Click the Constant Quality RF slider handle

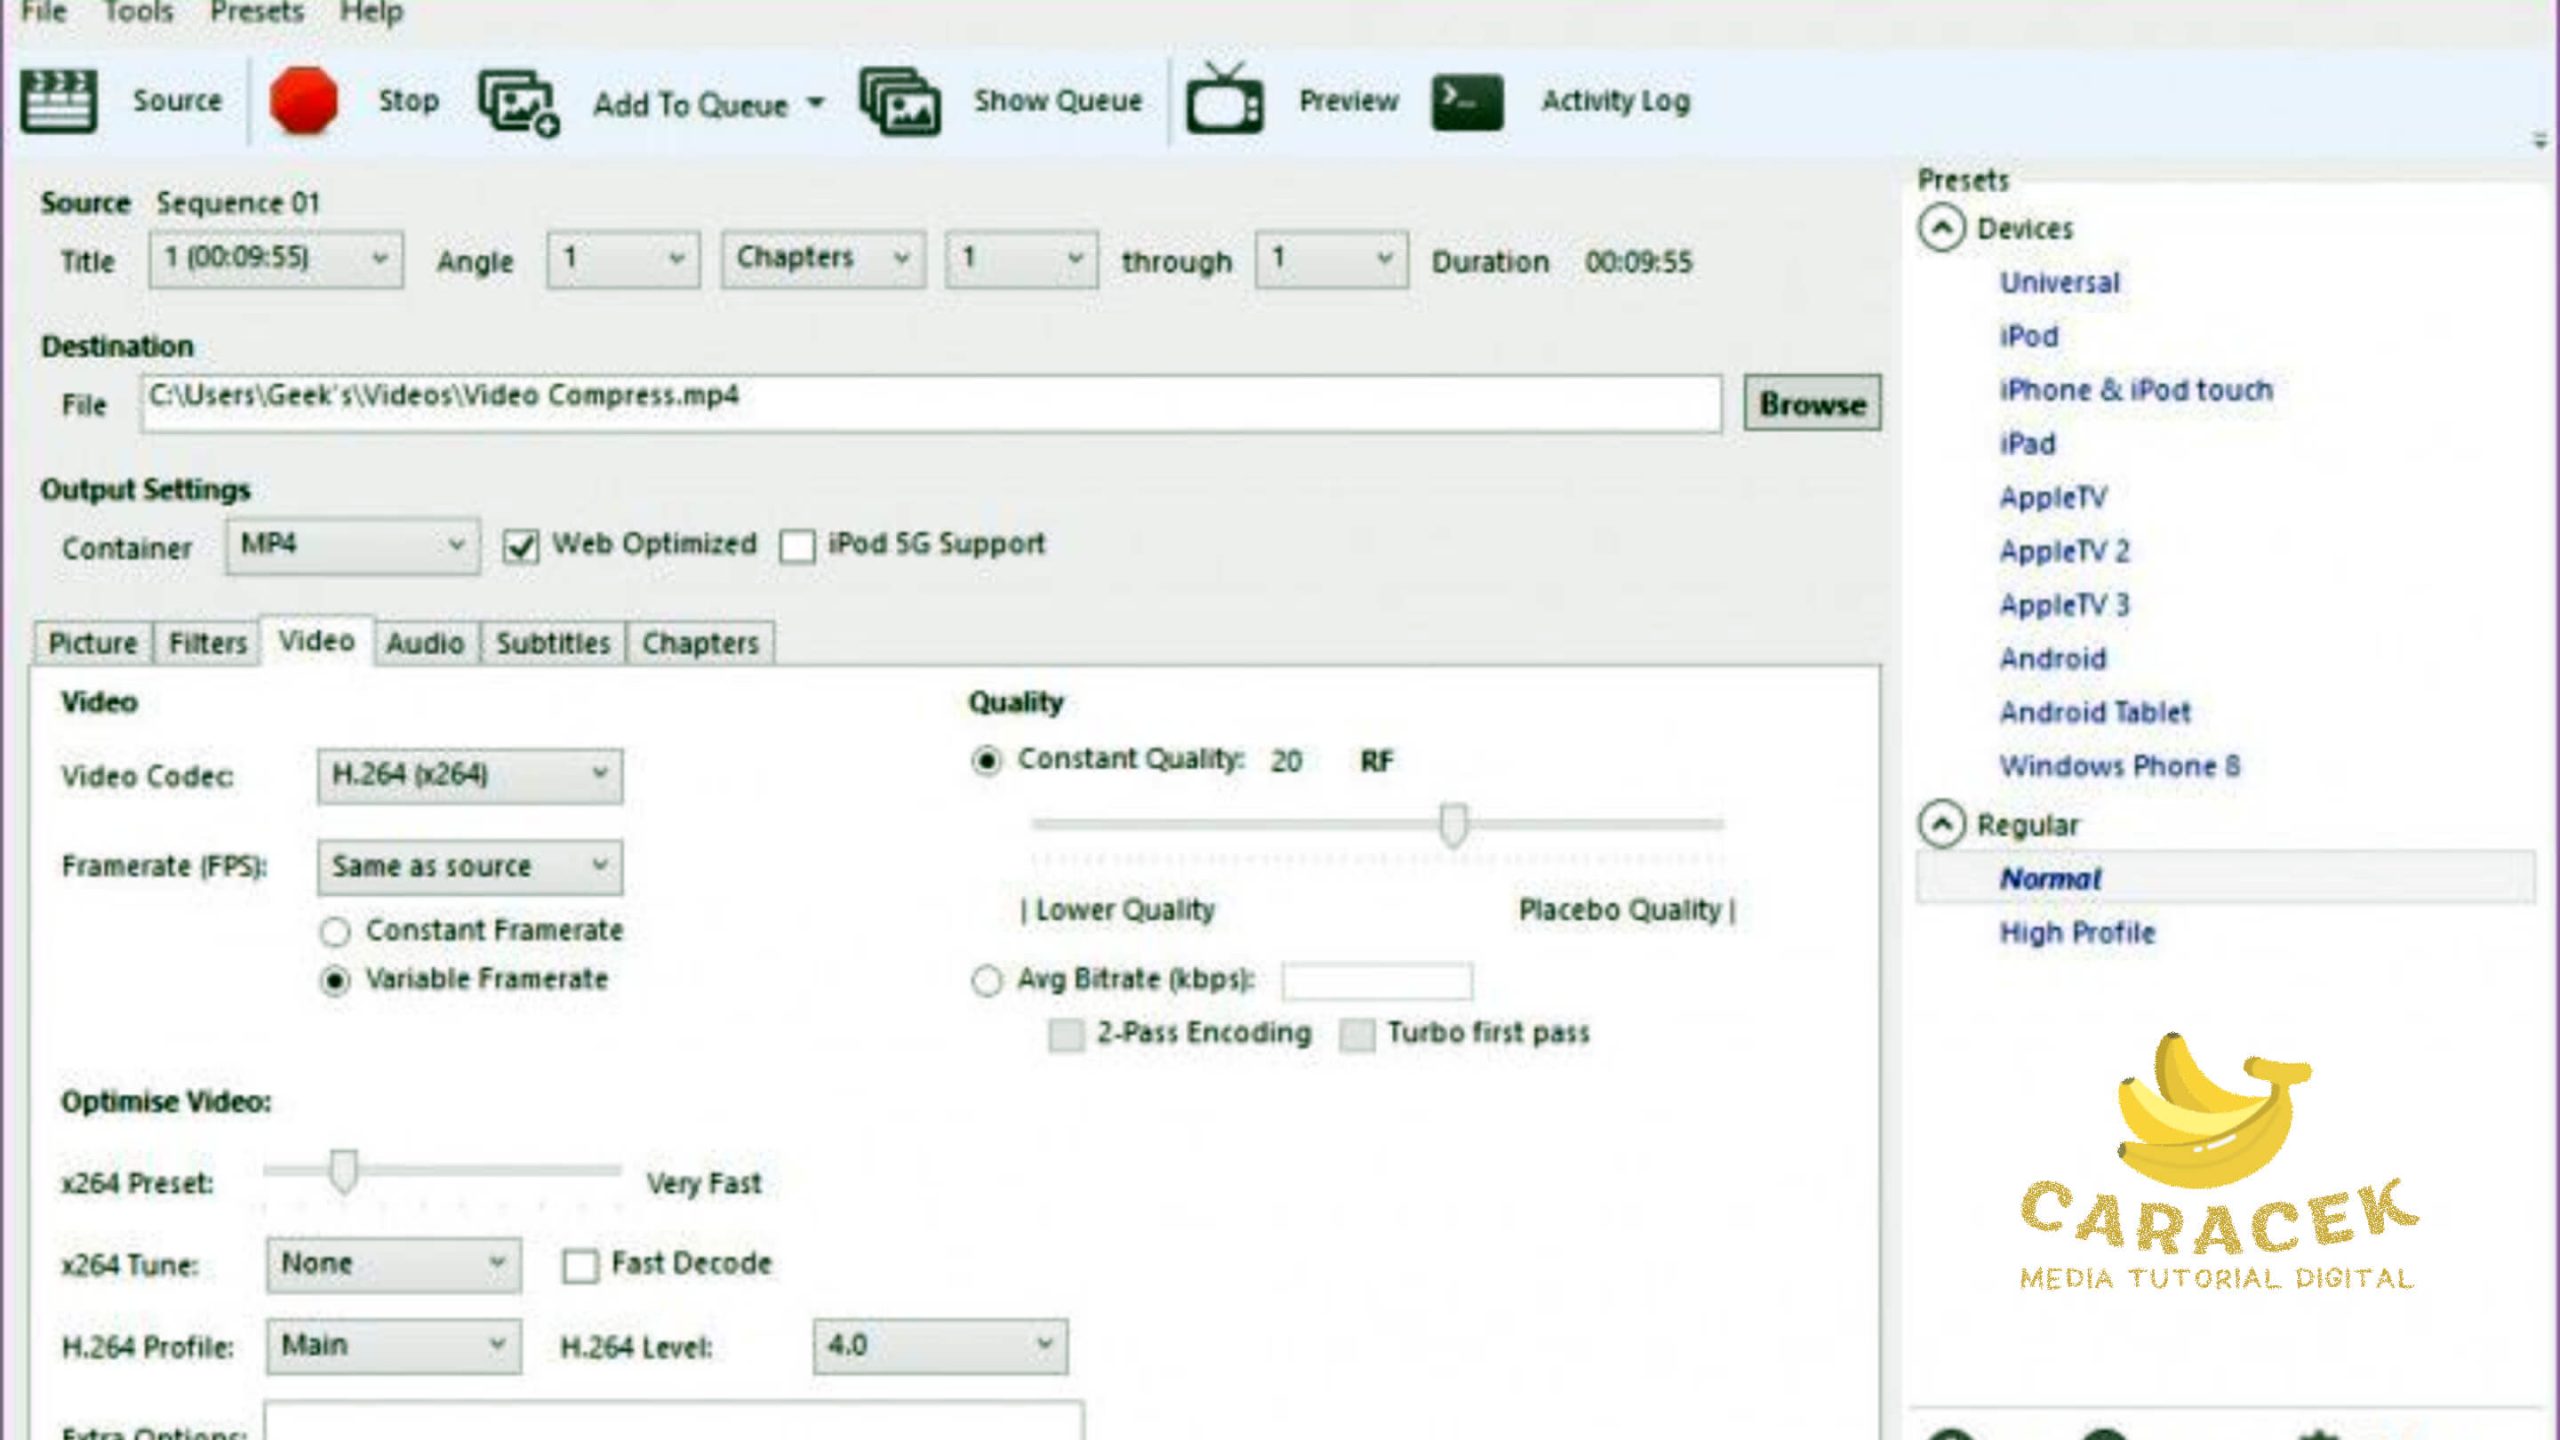pyautogui.click(x=1453, y=824)
